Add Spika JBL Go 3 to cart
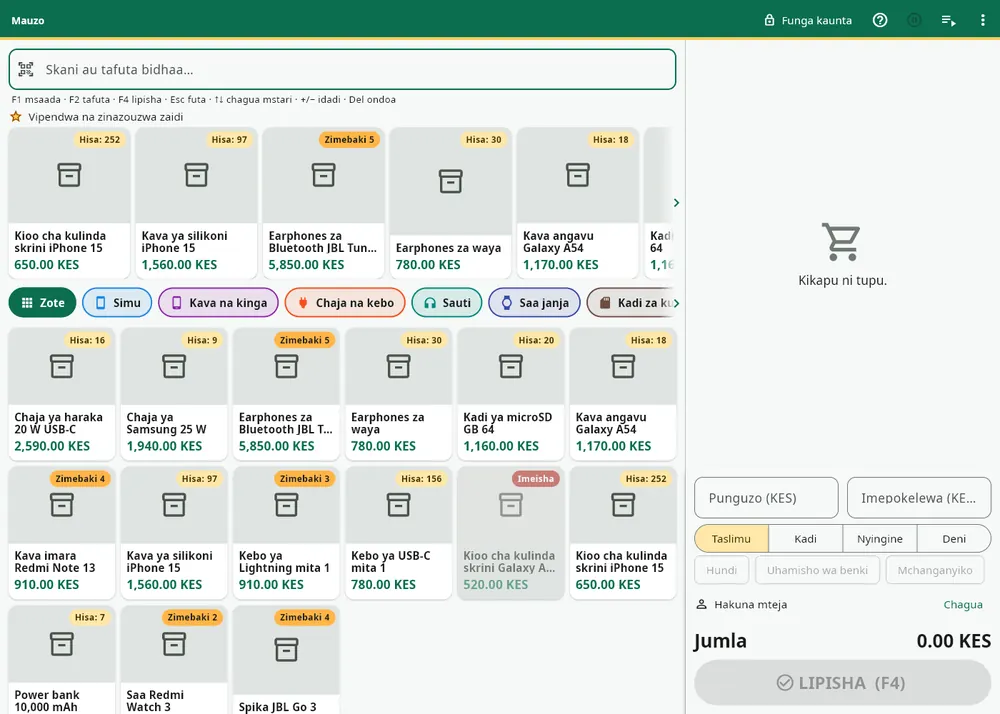The width and height of the screenshot is (1000, 714). click(286, 660)
